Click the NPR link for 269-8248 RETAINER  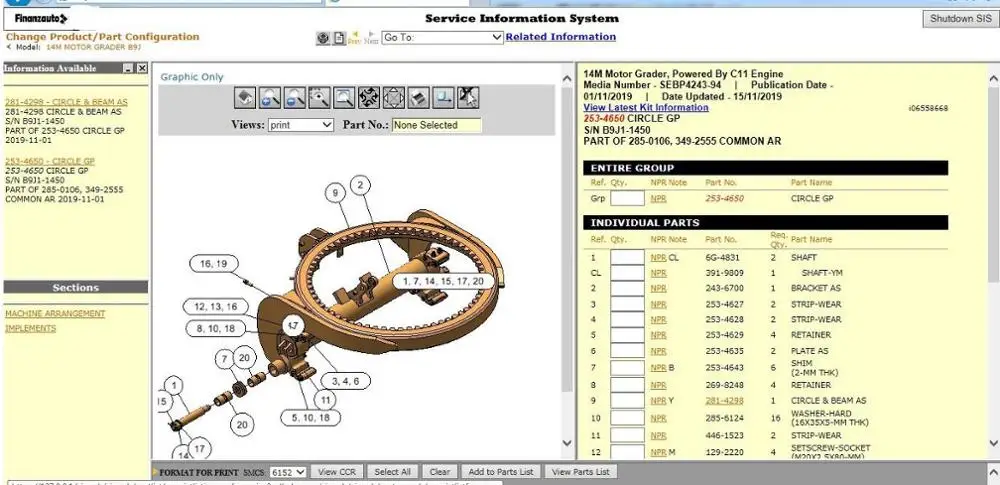tap(658, 385)
